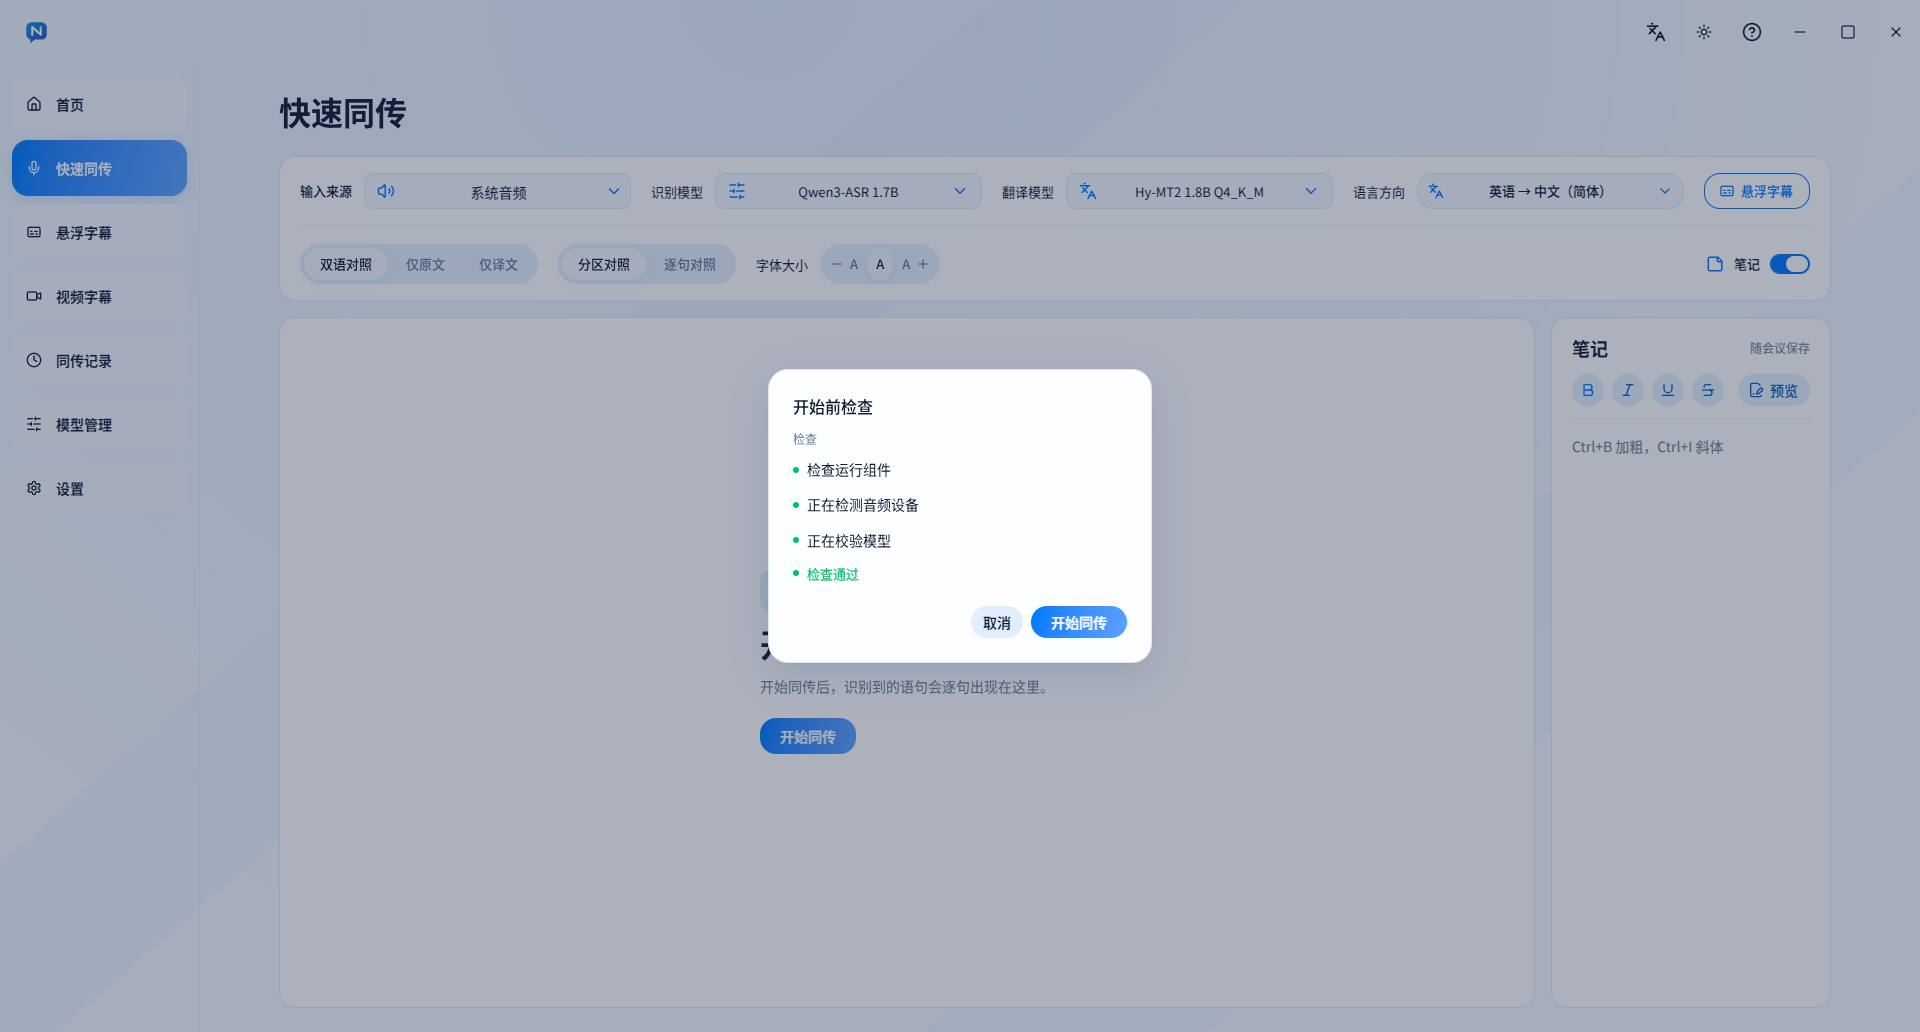
Task: Toggle the 笔记 notes switch
Action: pyautogui.click(x=1790, y=264)
